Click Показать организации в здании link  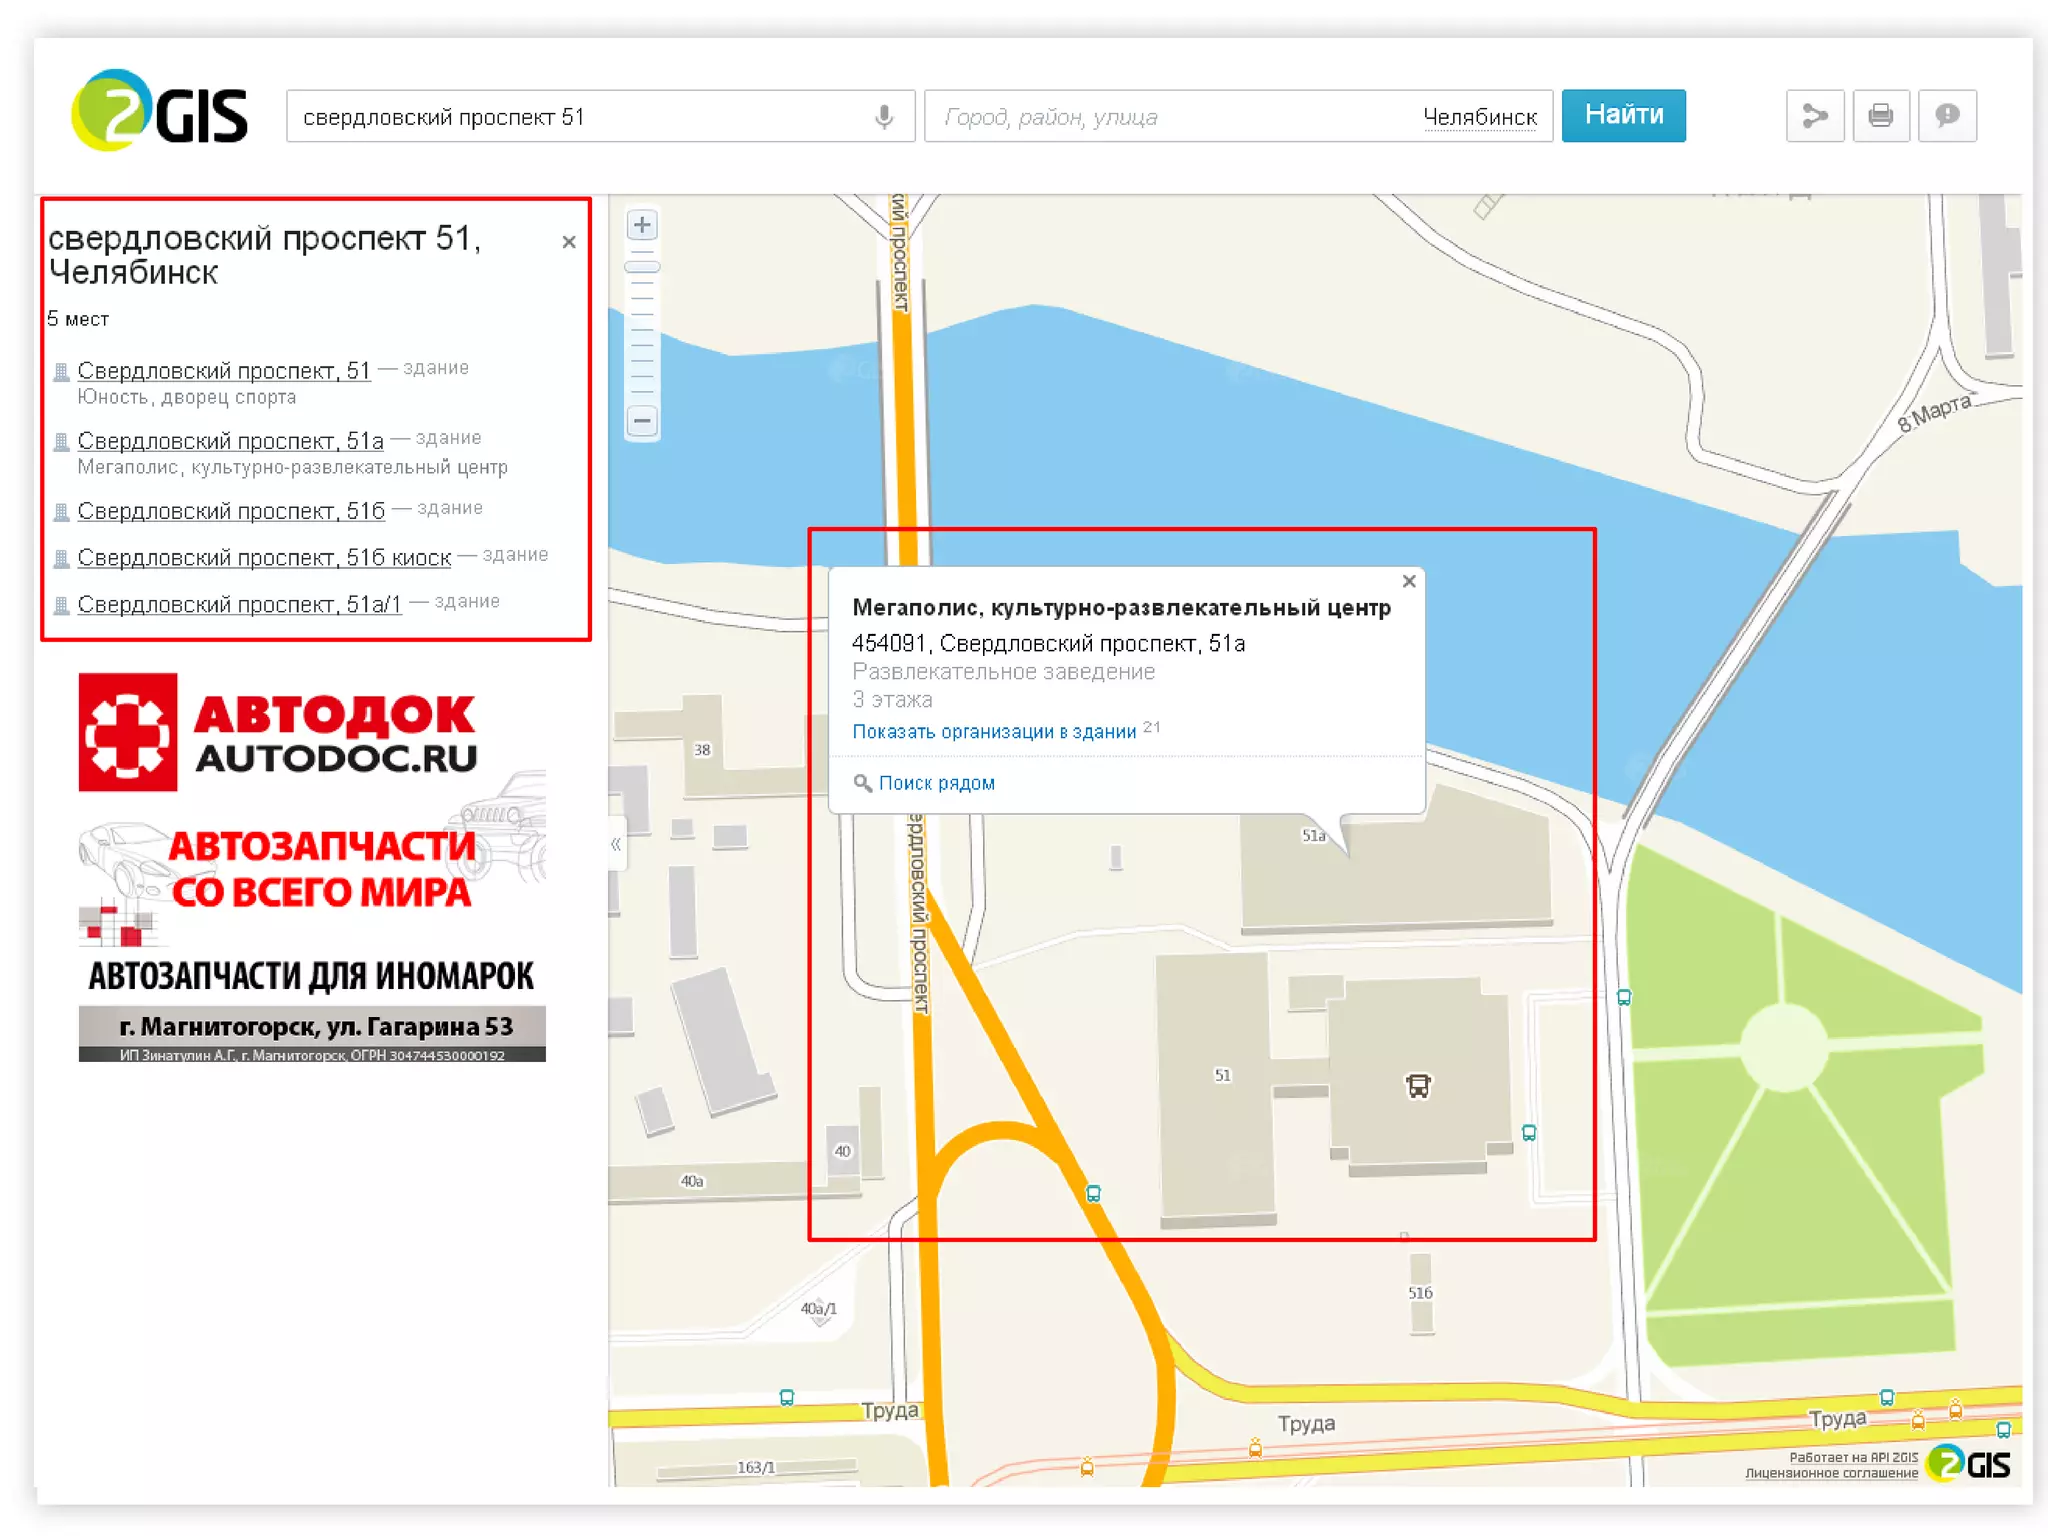[993, 732]
